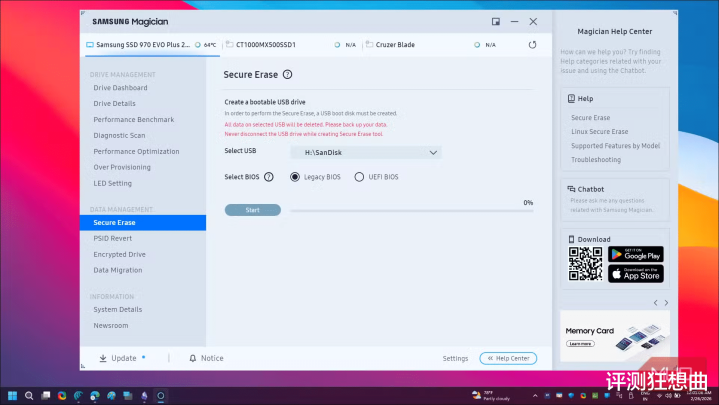
Task: Open Secure Erase help link
Action: click(591, 118)
